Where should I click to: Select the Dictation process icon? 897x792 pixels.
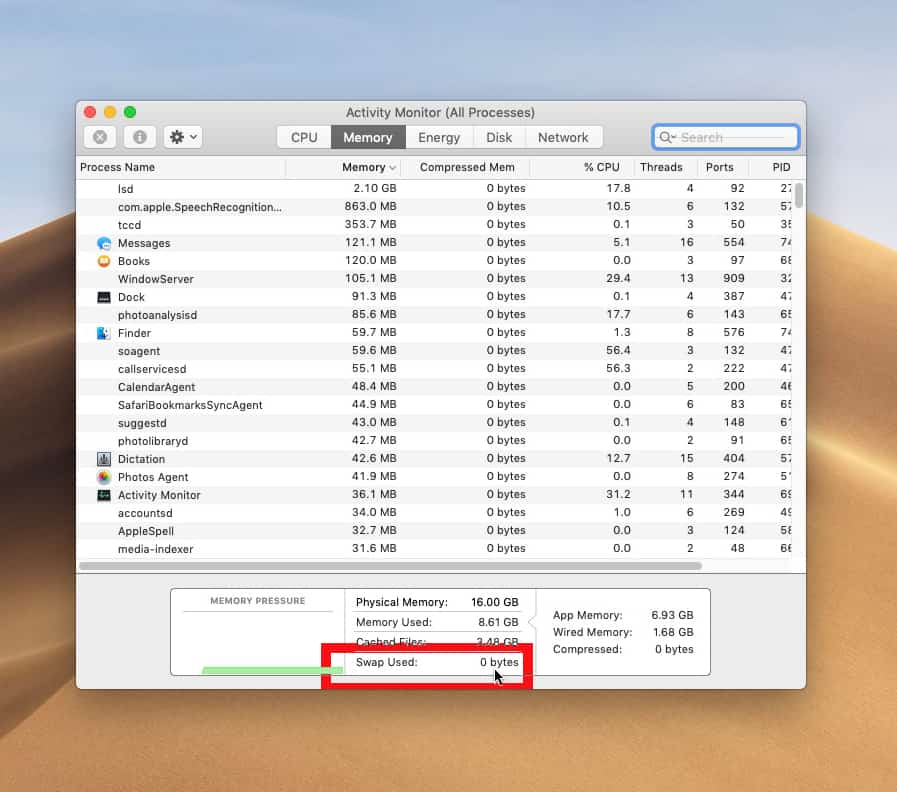(104, 459)
